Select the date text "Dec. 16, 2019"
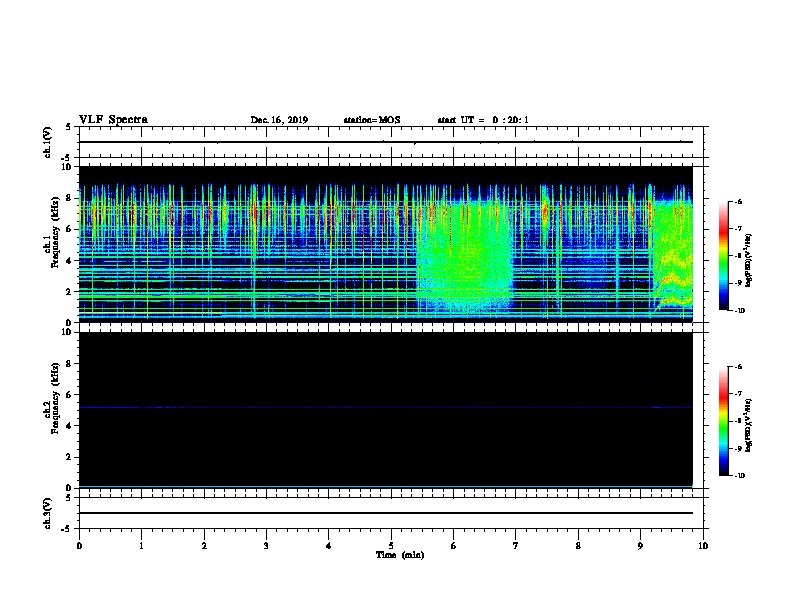Screen dimensions: 792x612 click(x=279, y=120)
